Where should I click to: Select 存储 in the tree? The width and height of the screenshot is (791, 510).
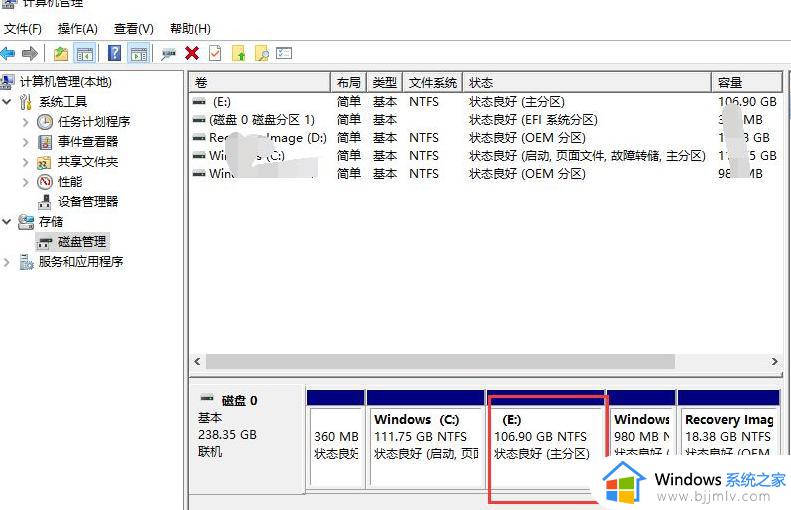point(51,221)
